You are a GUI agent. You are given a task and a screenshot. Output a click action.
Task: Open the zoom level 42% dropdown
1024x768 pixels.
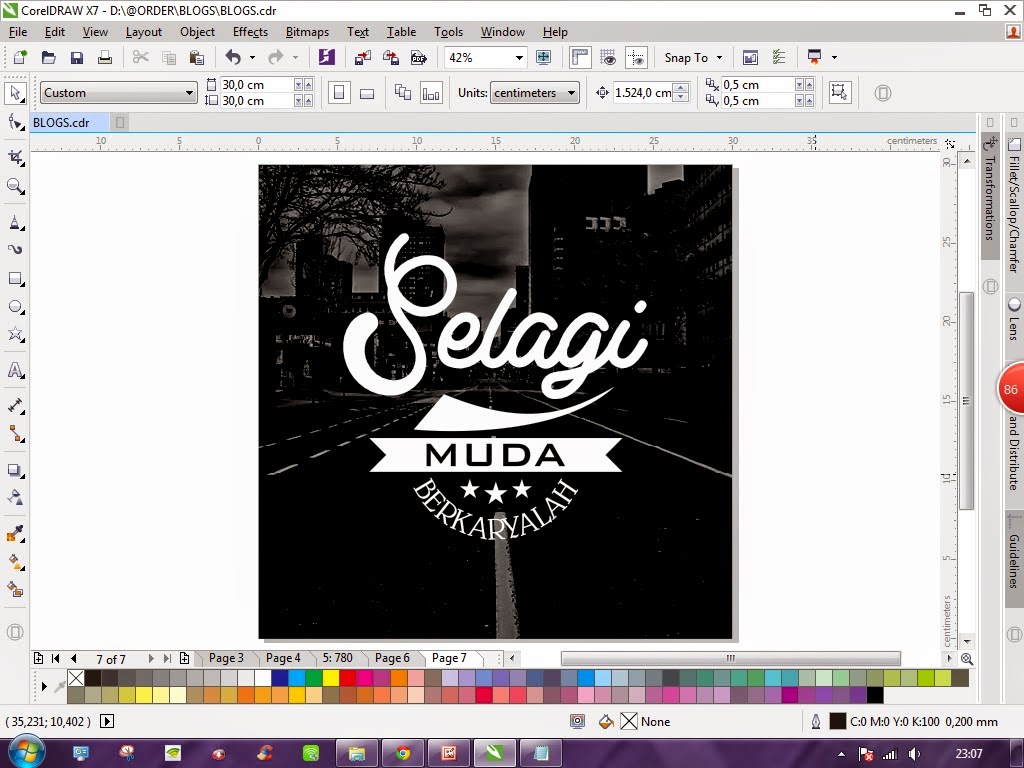[x=519, y=57]
